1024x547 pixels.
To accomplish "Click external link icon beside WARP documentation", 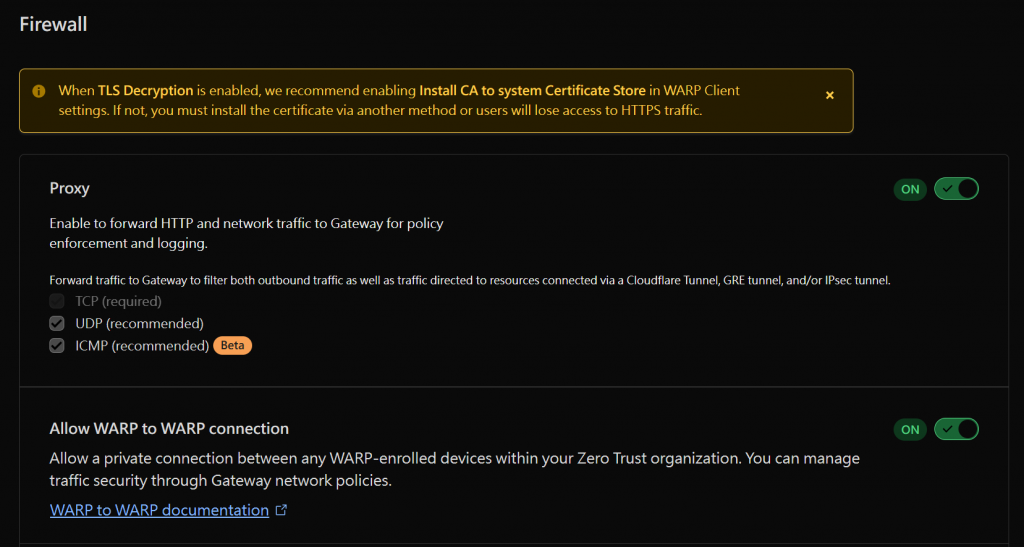I will point(281,510).
